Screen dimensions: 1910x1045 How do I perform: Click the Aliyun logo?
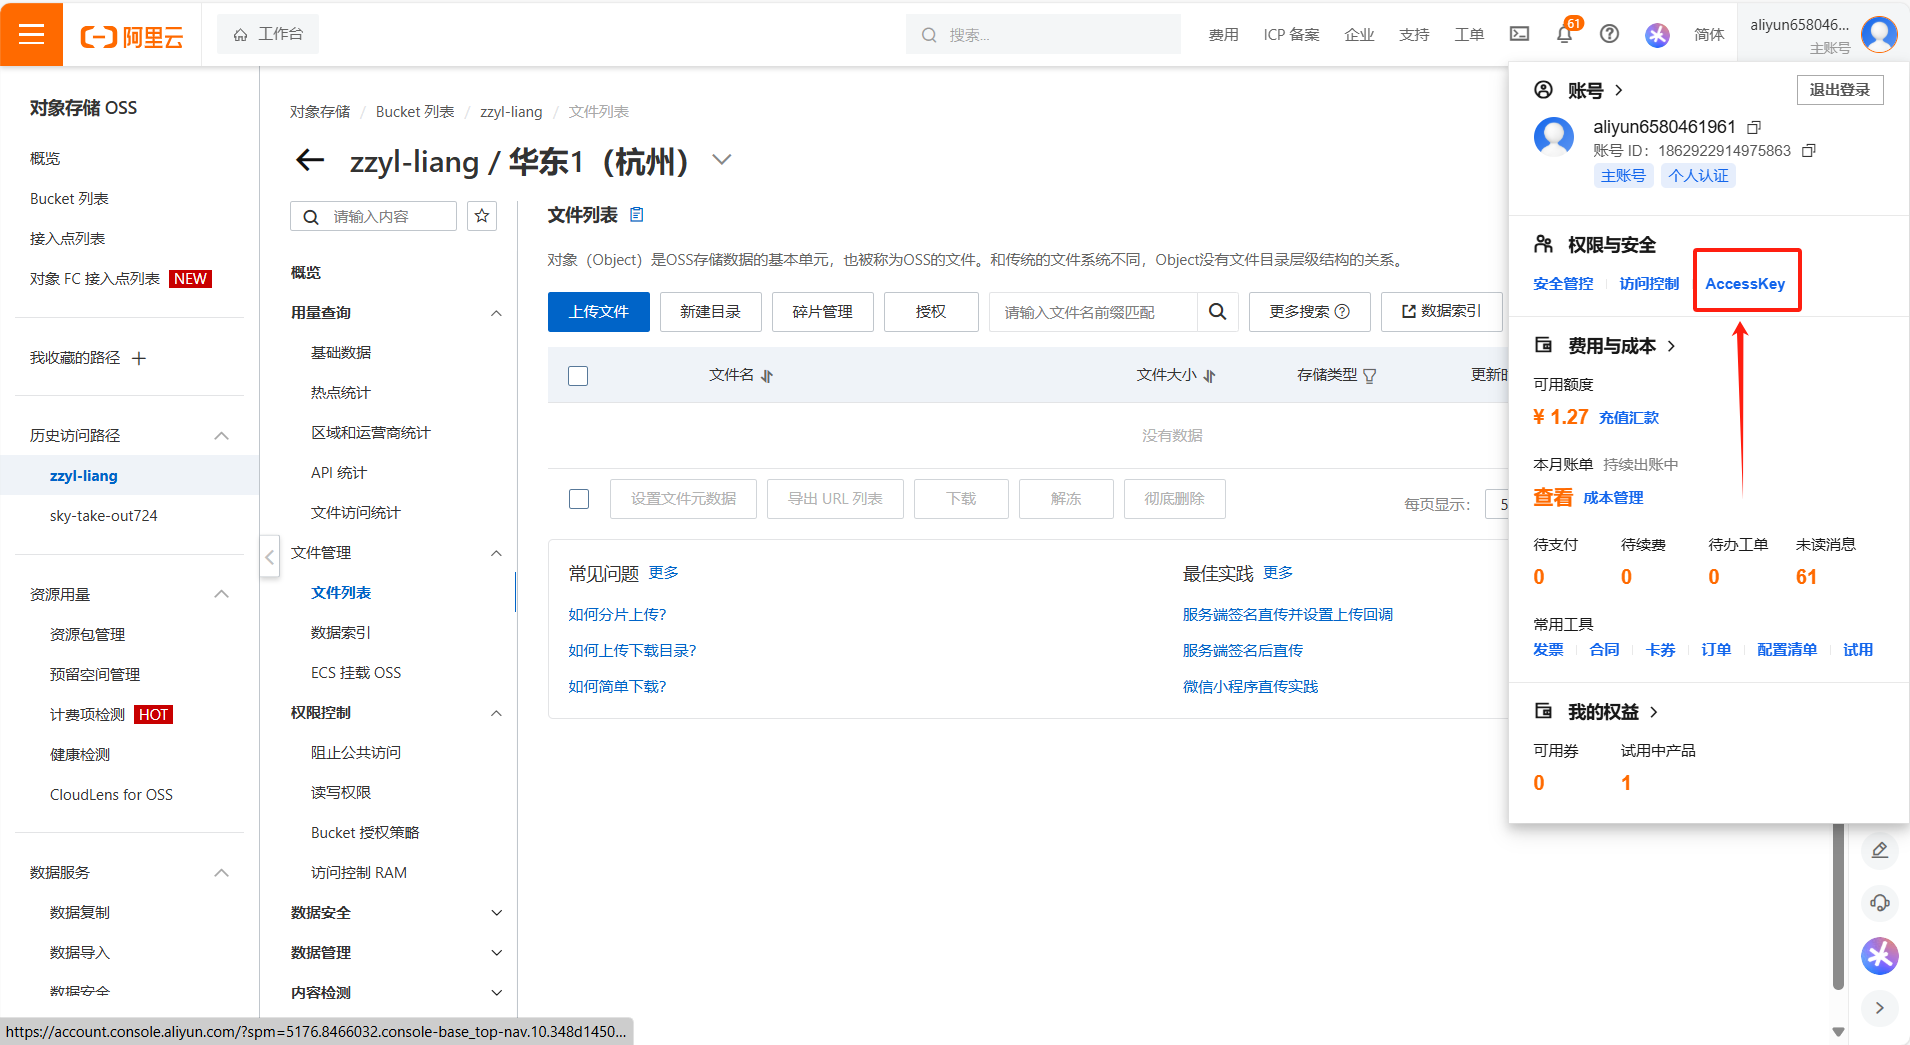(x=132, y=37)
